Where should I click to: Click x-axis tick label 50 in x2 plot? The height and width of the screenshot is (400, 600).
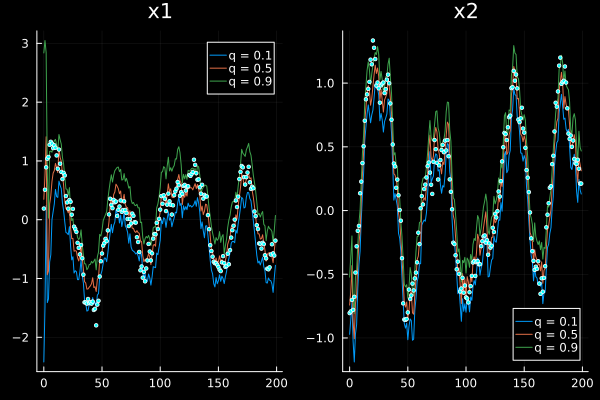click(407, 383)
